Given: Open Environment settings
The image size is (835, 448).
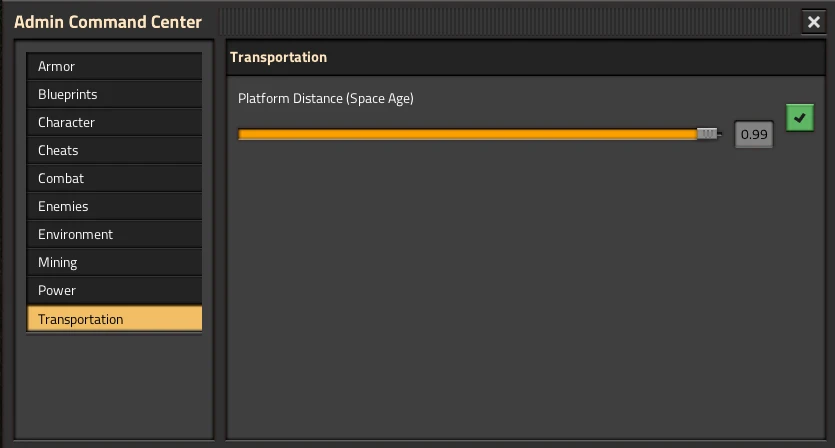Looking at the screenshot, I should [x=114, y=234].
